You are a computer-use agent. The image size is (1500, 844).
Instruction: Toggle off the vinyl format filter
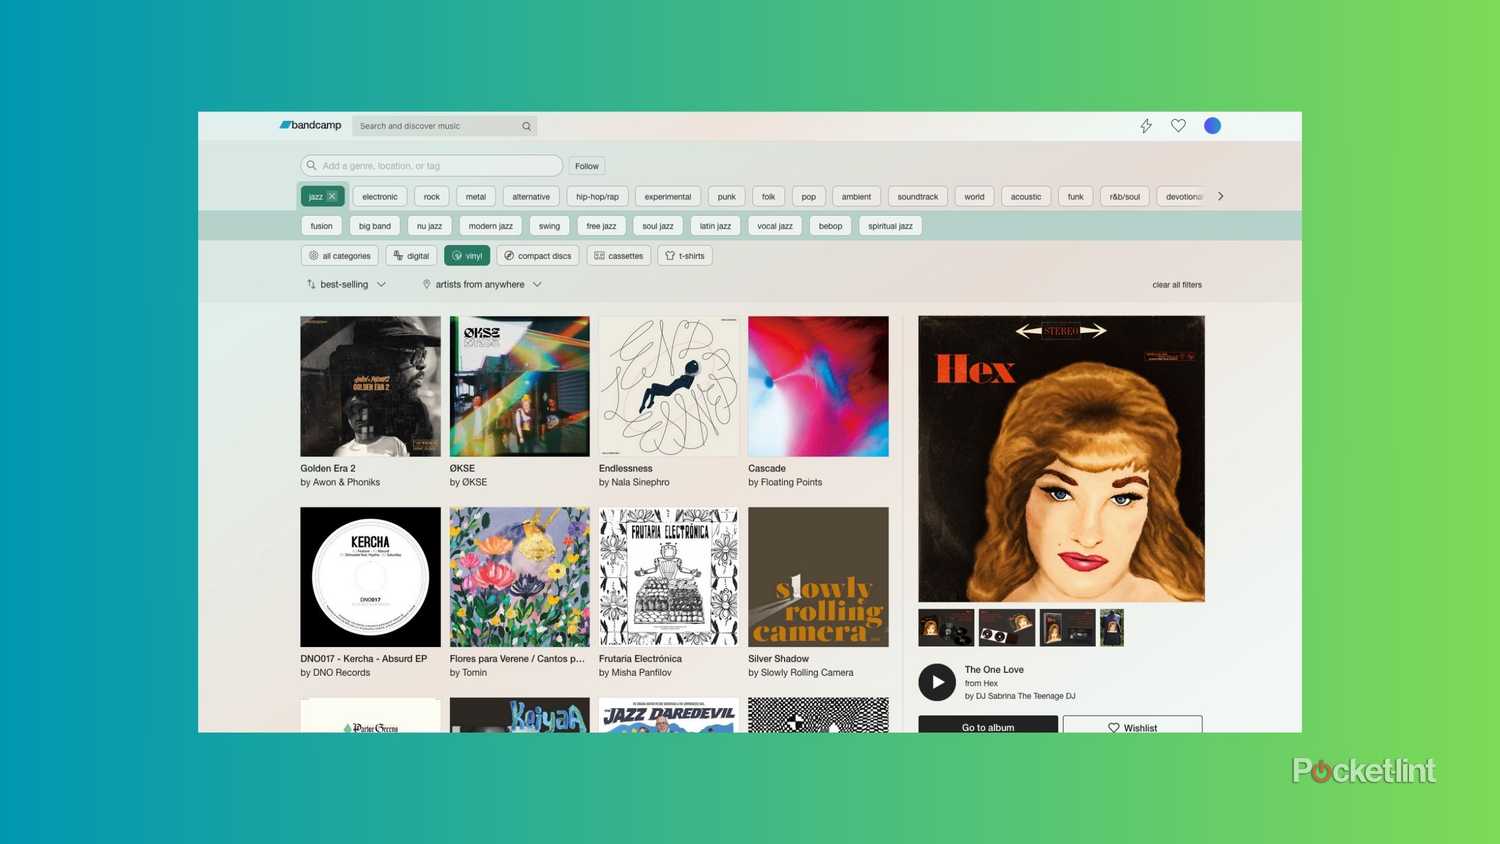click(466, 255)
